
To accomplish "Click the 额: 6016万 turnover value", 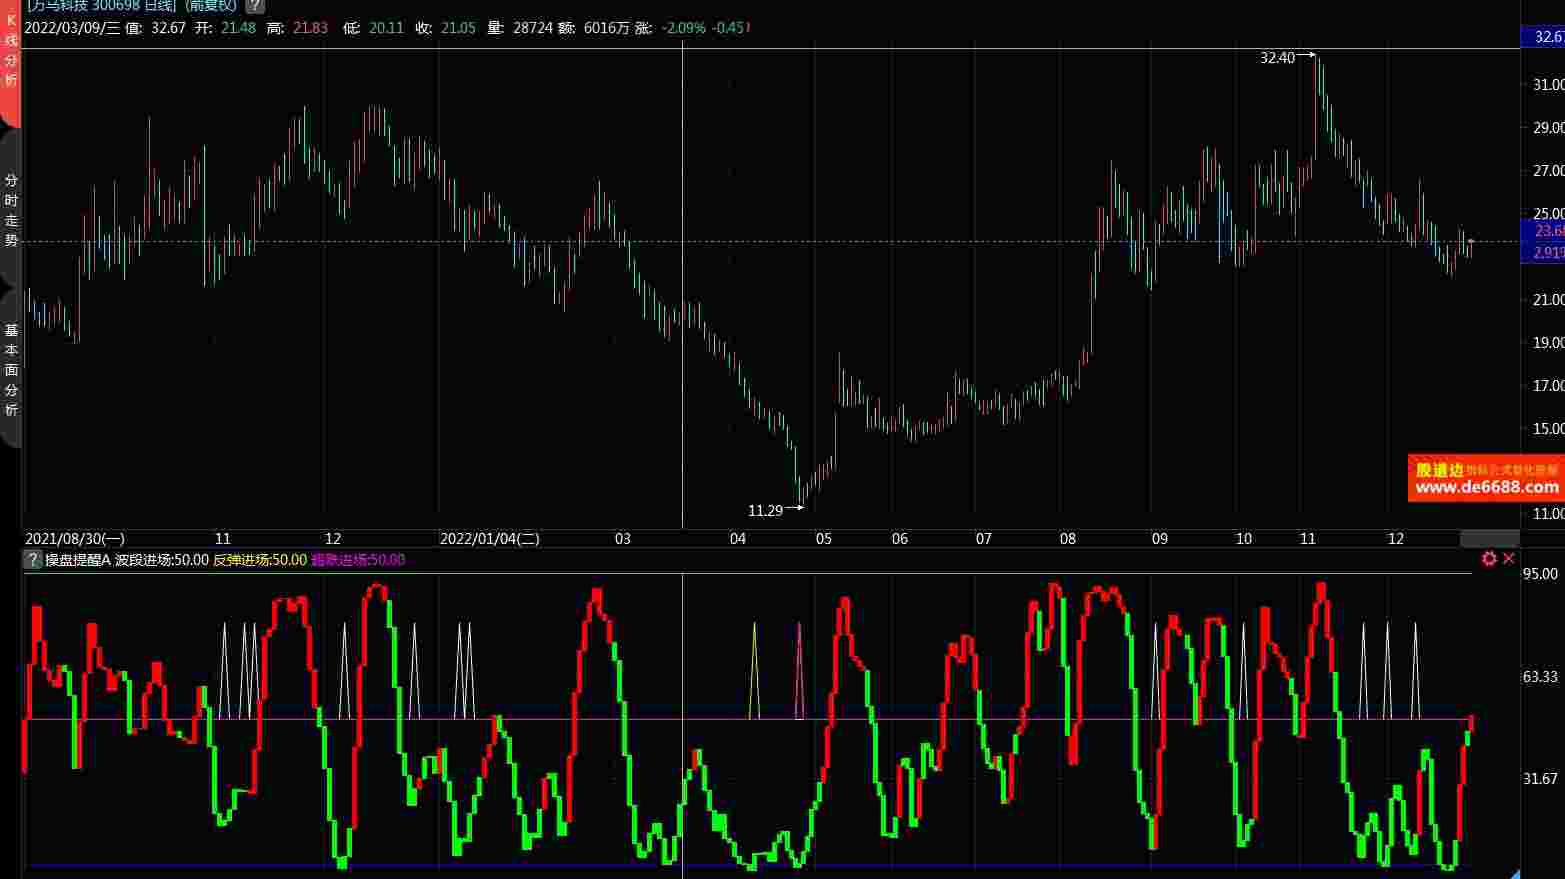I will [594, 28].
